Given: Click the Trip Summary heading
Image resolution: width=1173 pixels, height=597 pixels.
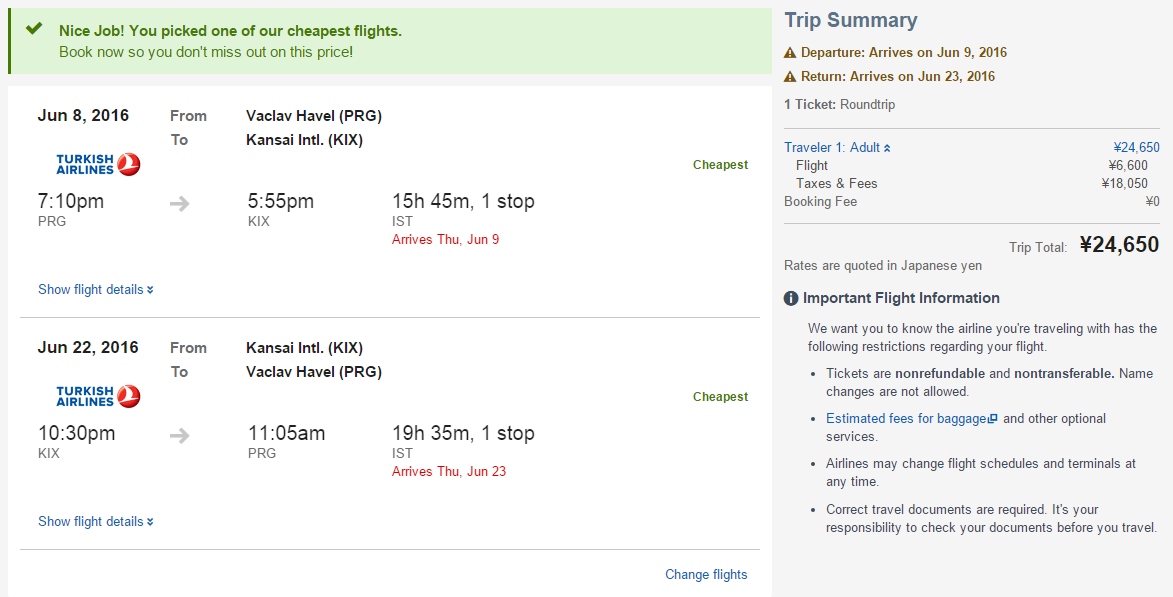Looking at the screenshot, I should tap(851, 20).
